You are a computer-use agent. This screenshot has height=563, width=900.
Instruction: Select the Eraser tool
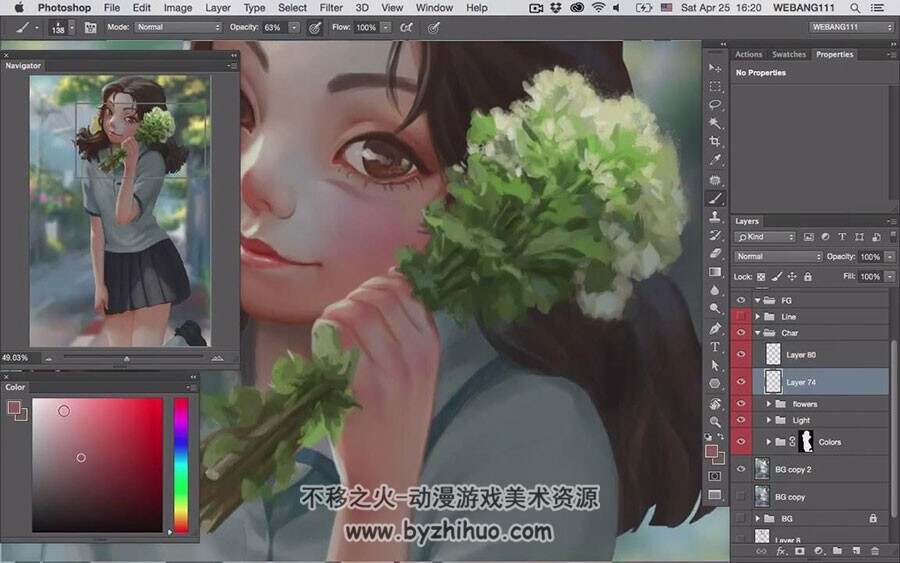point(715,253)
